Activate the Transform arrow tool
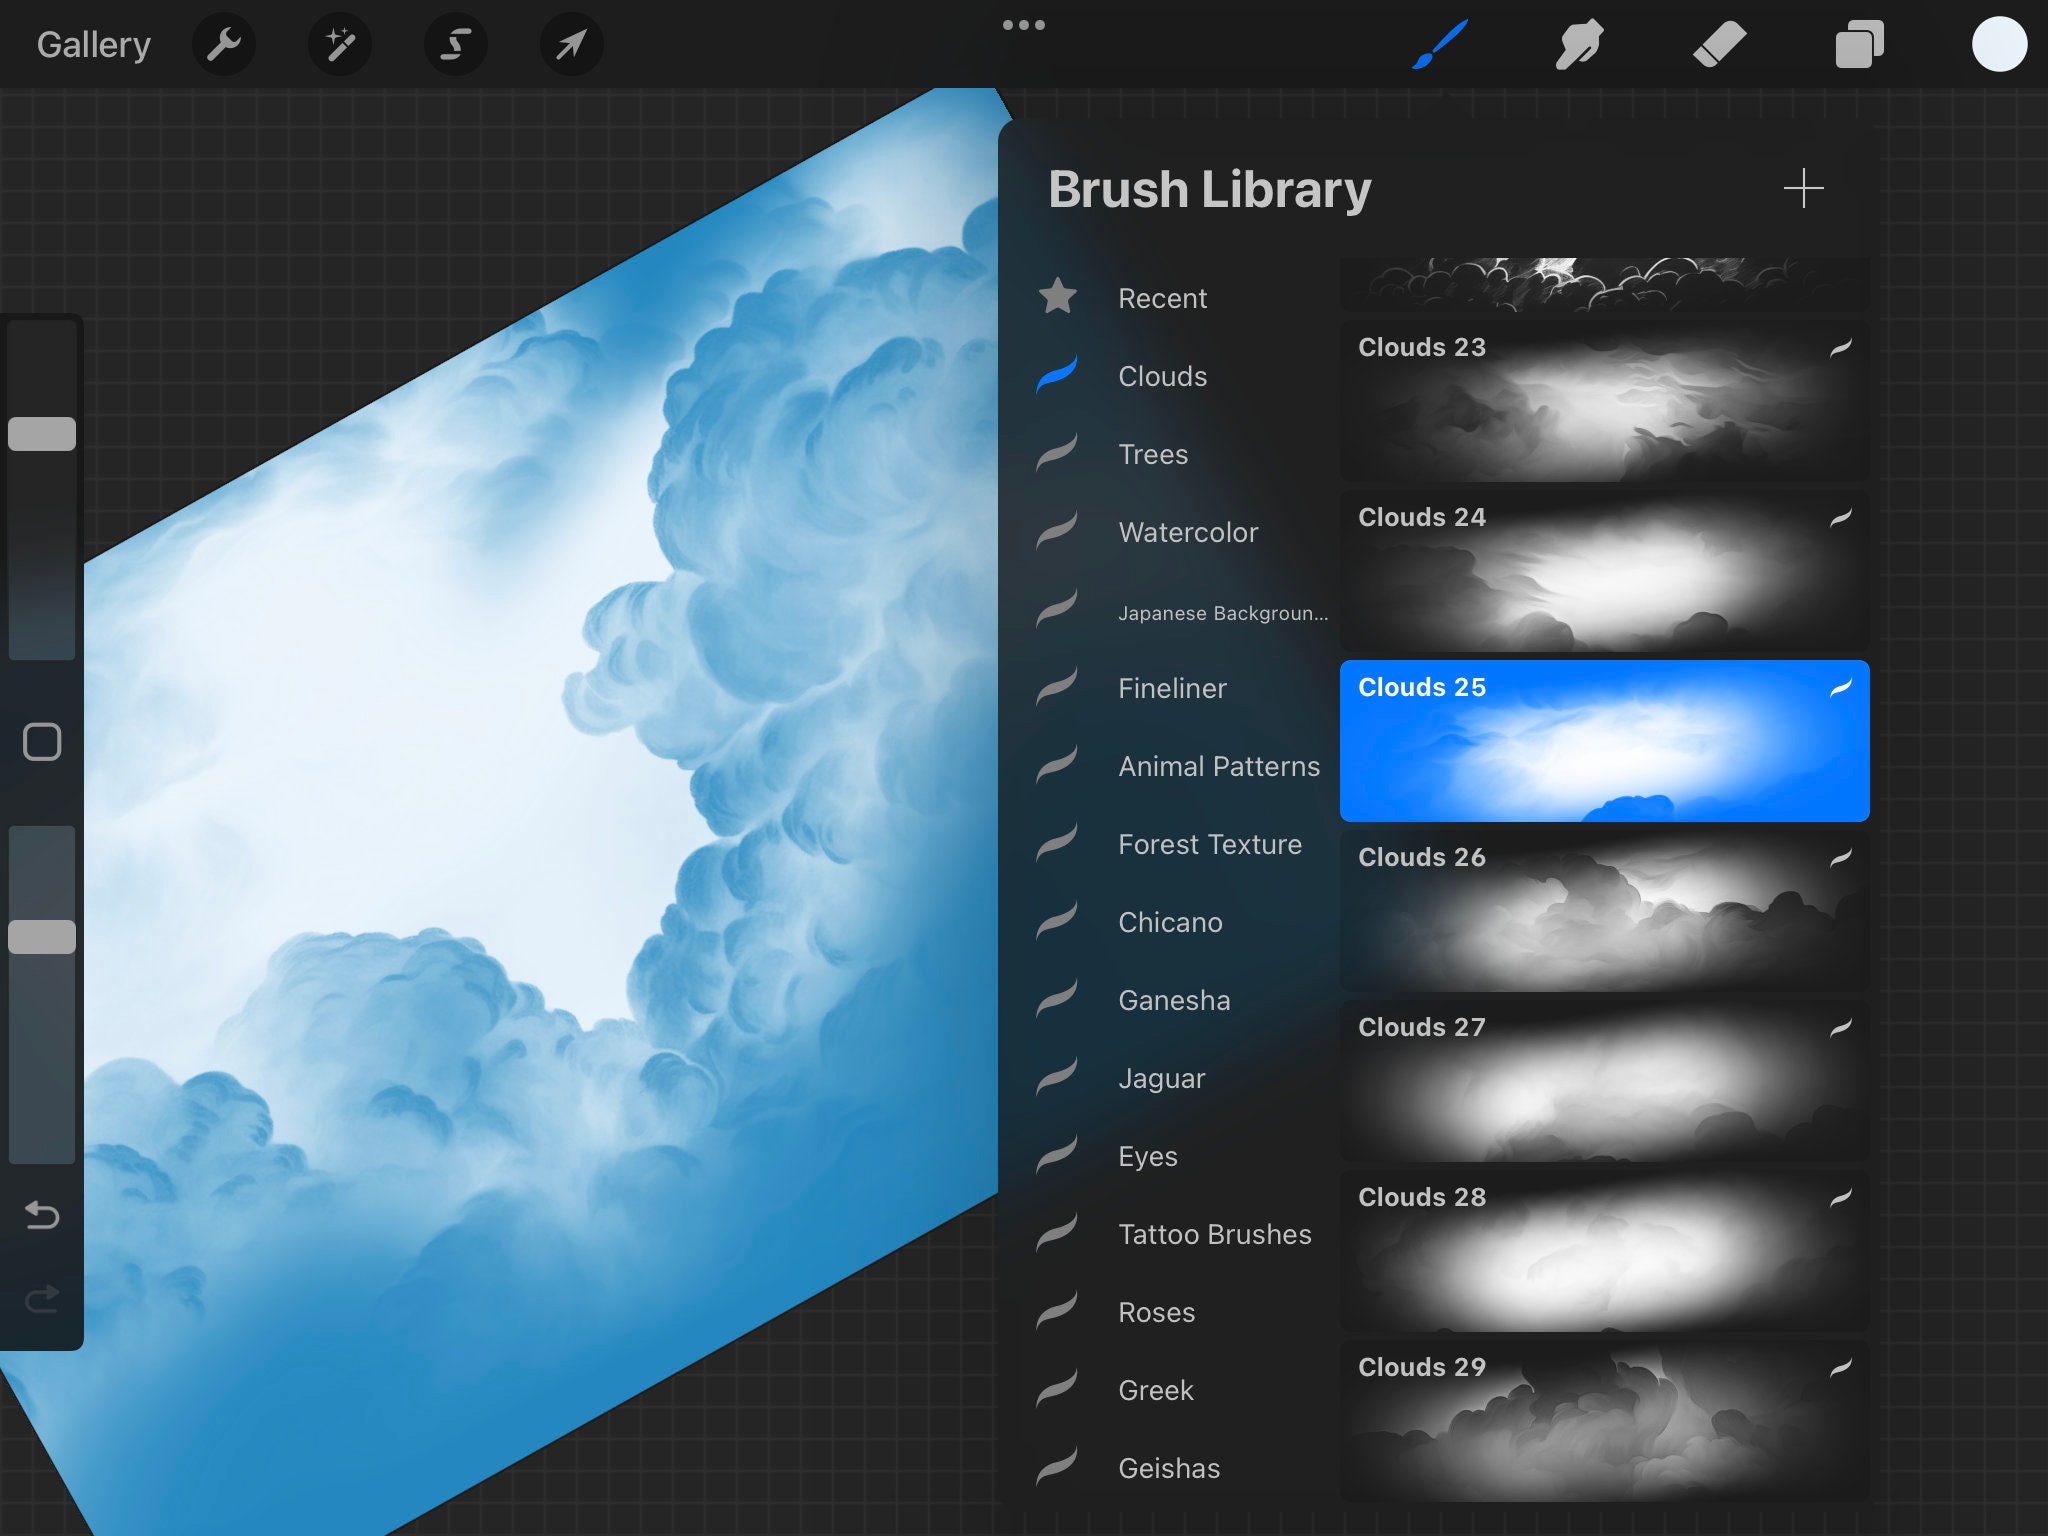 pos(571,45)
